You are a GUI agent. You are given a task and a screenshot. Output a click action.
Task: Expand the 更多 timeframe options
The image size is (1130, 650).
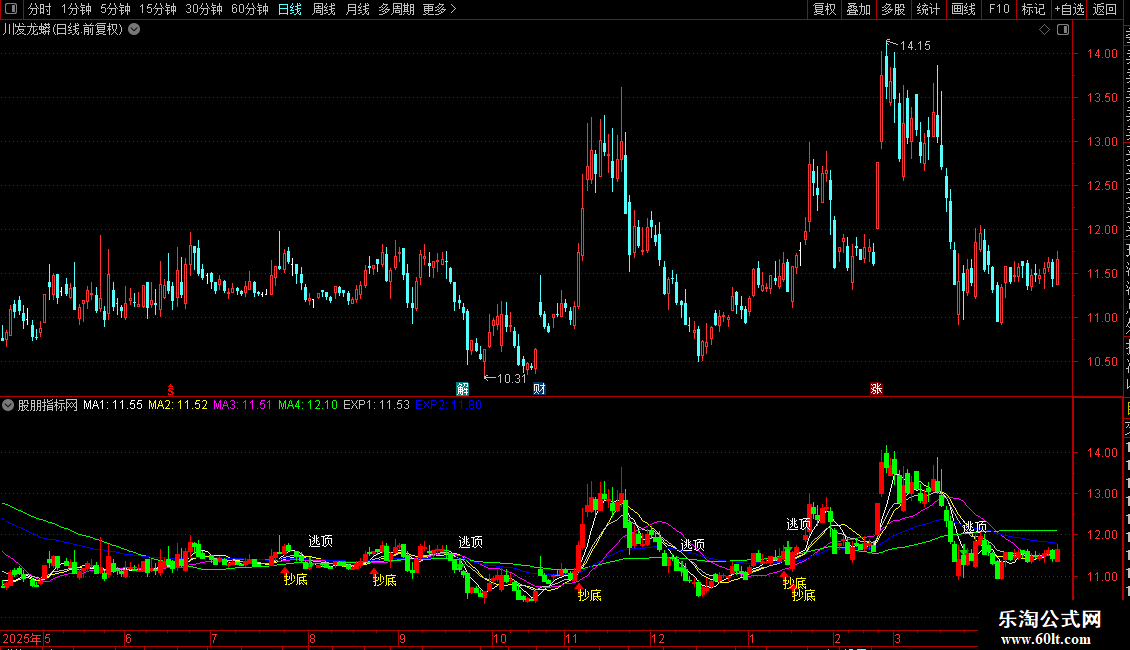coord(439,9)
